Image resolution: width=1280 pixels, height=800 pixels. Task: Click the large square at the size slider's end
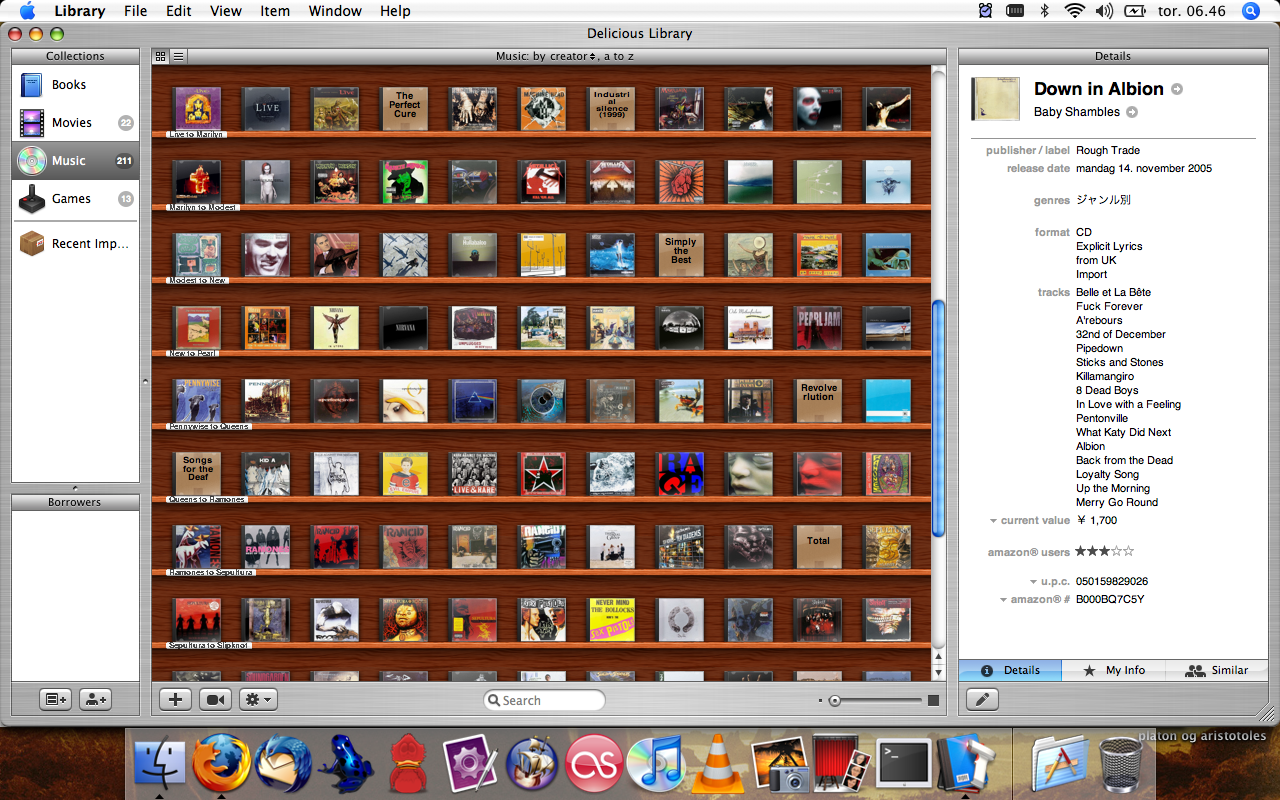(x=933, y=701)
